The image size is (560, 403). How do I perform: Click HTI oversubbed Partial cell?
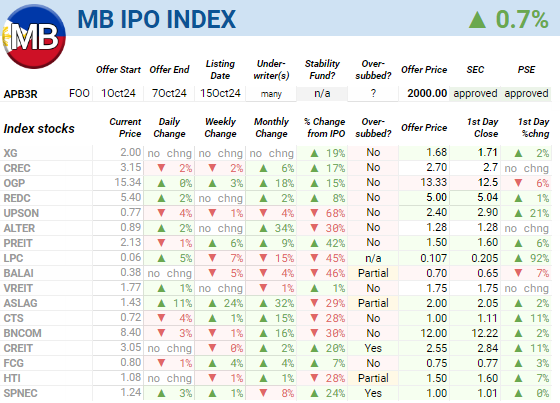point(373,378)
